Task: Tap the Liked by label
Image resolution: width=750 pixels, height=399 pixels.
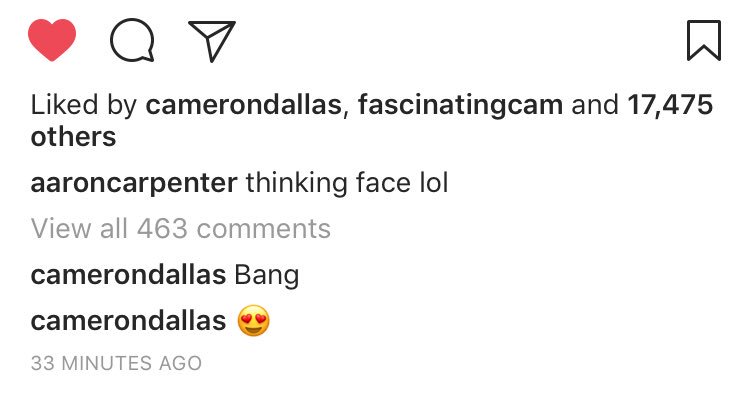Action: coord(84,105)
